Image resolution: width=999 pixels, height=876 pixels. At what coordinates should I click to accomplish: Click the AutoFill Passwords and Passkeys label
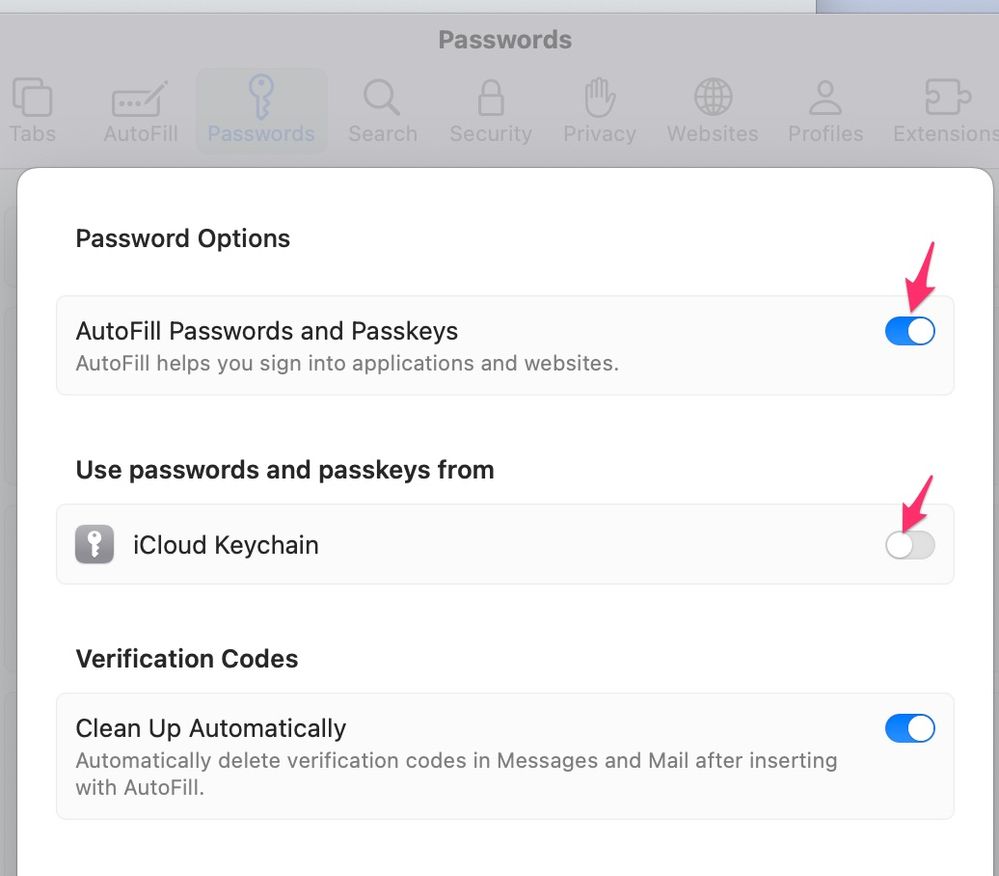pyautogui.click(x=267, y=331)
